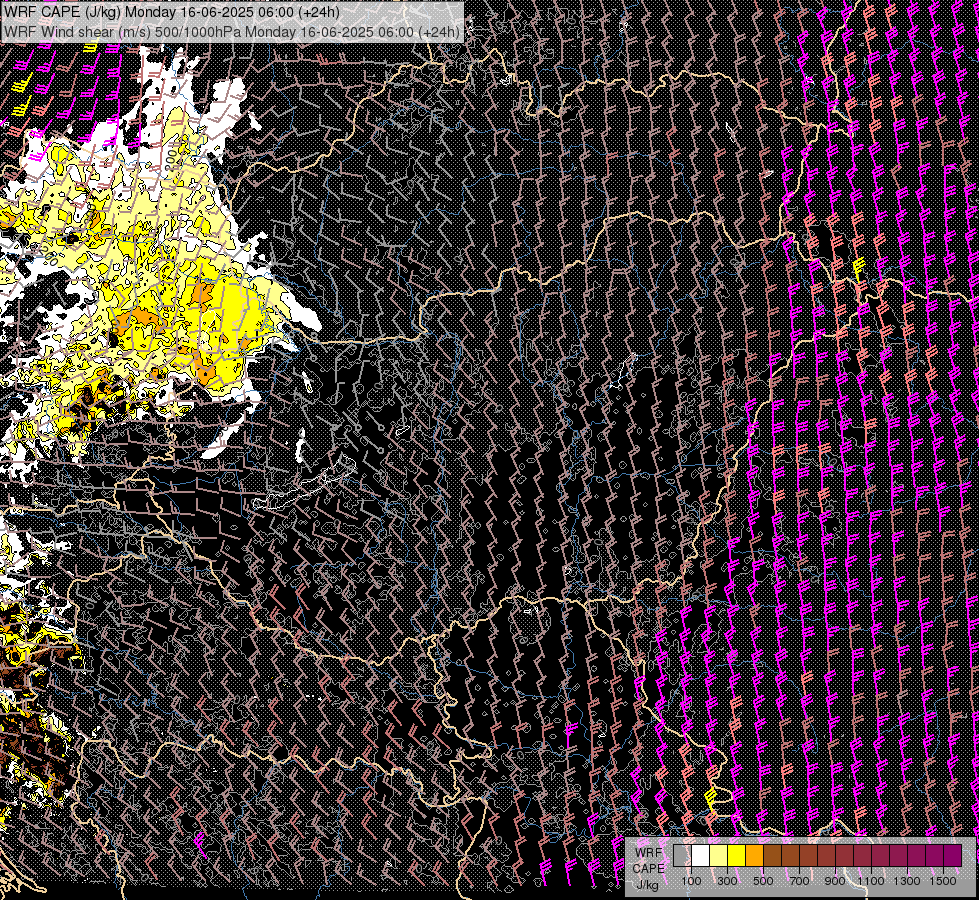Pick the pale yellow legend swatch before 300
Viewport: 979px width, 900px height.
tap(719, 855)
